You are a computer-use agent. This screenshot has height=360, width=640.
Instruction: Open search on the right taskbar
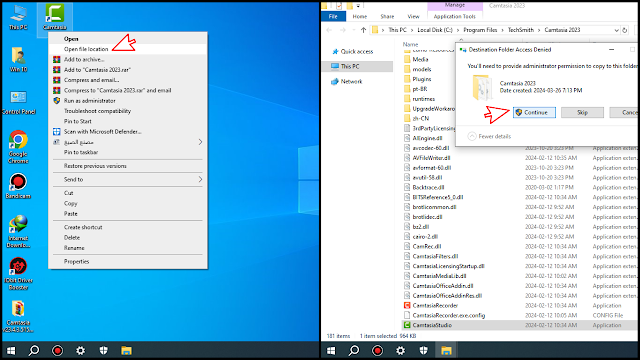point(354,351)
